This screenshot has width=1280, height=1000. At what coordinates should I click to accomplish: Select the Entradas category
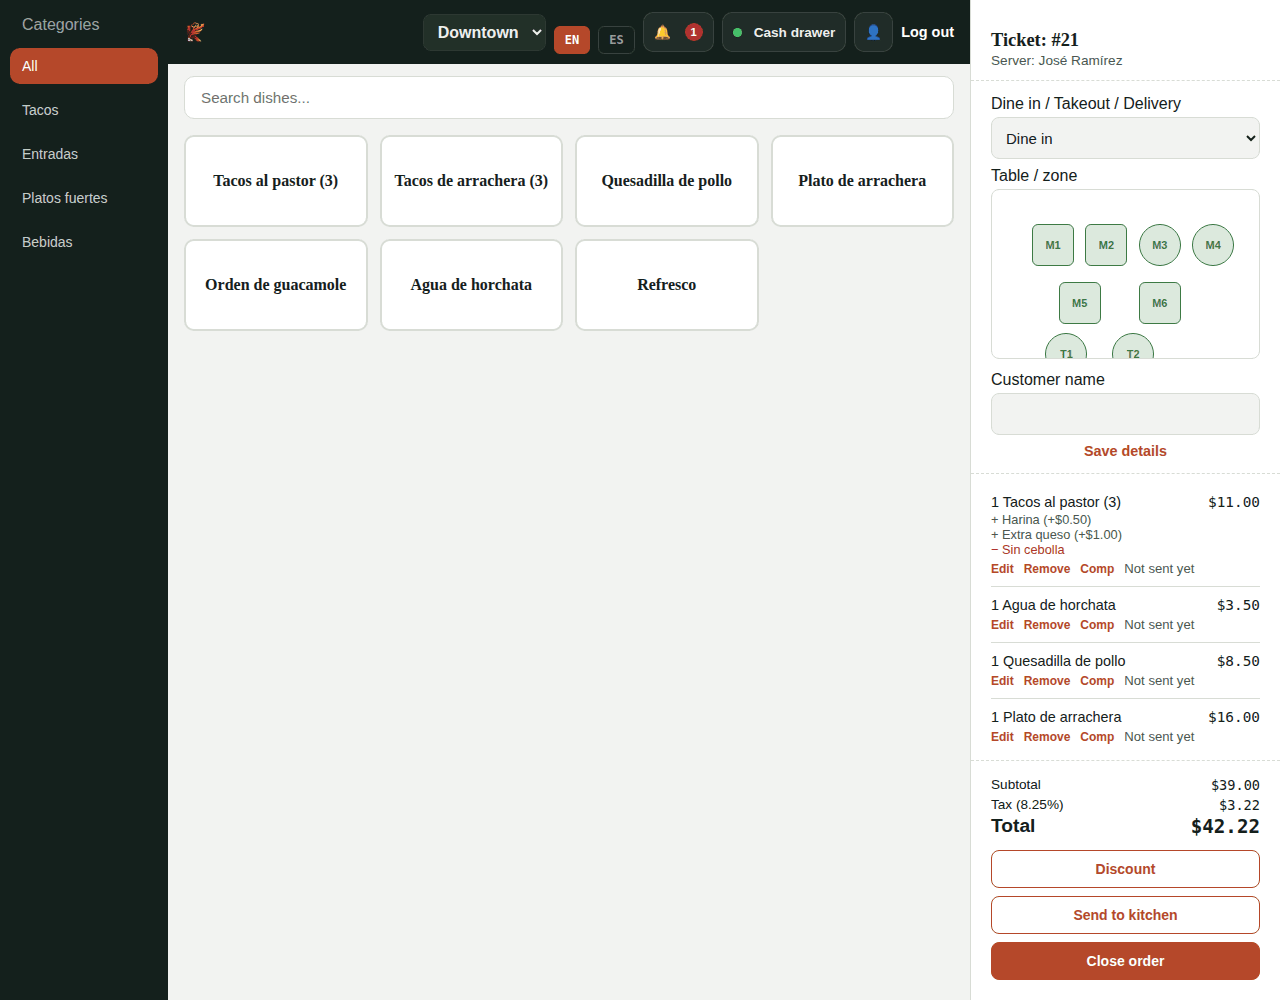coord(84,154)
